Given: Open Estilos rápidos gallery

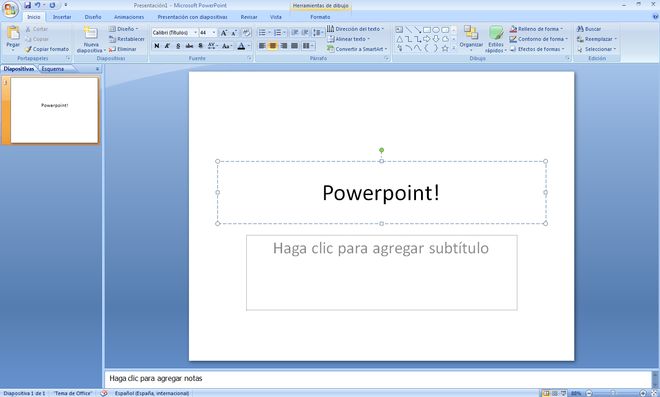Looking at the screenshot, I should click(496, 39).
